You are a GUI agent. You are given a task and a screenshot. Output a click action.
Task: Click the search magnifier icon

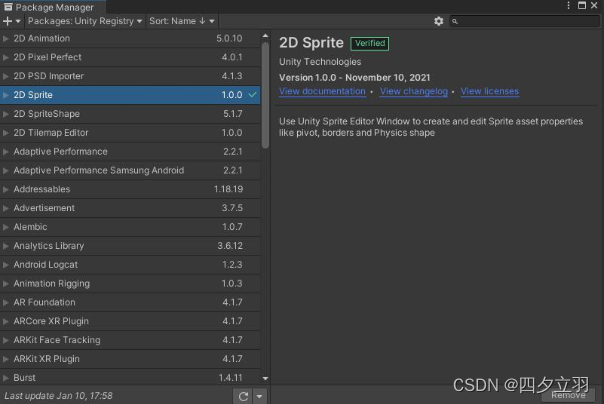tap(455, 22)
